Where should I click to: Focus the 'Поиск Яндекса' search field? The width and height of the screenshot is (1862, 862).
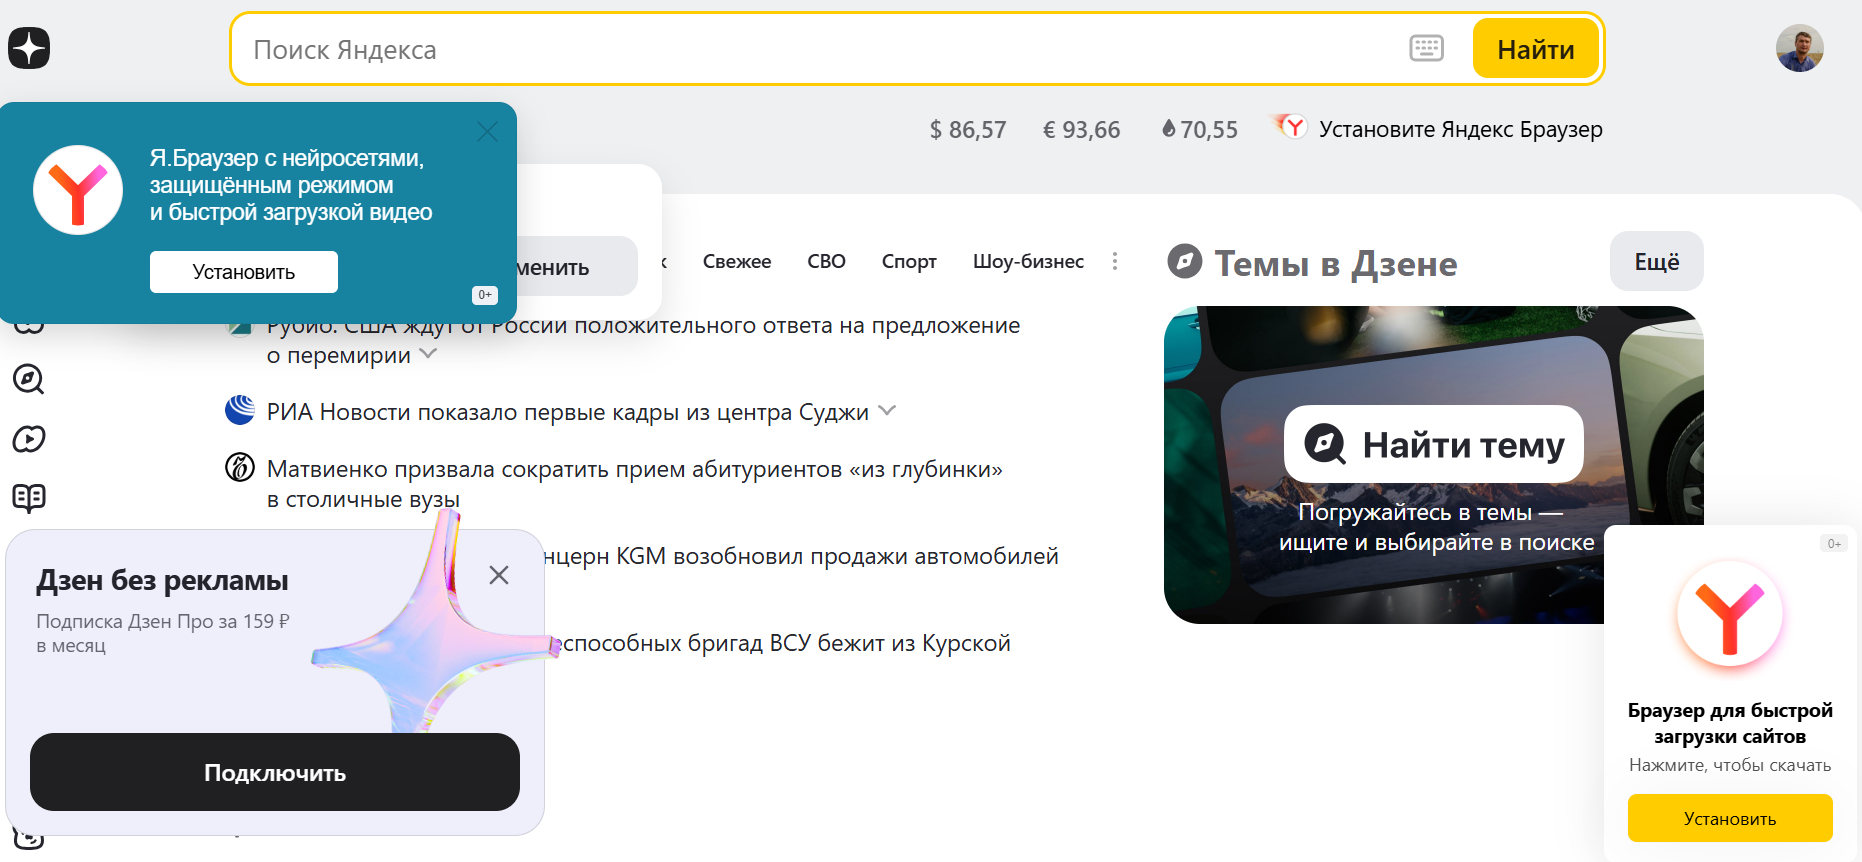[800, 49]
